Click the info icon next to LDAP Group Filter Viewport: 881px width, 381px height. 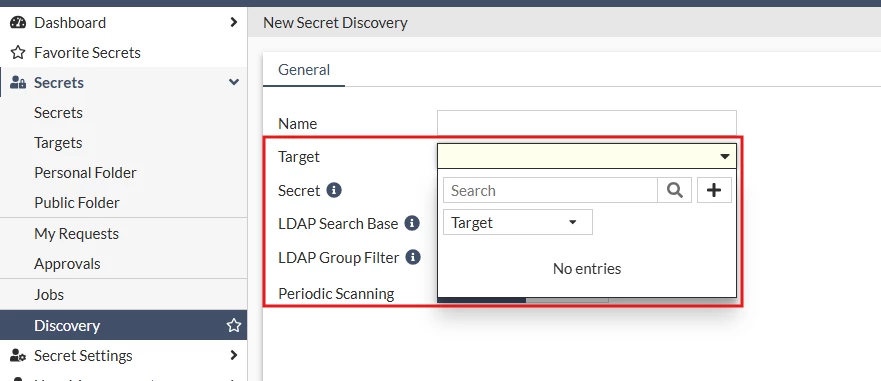coord(413,257)
